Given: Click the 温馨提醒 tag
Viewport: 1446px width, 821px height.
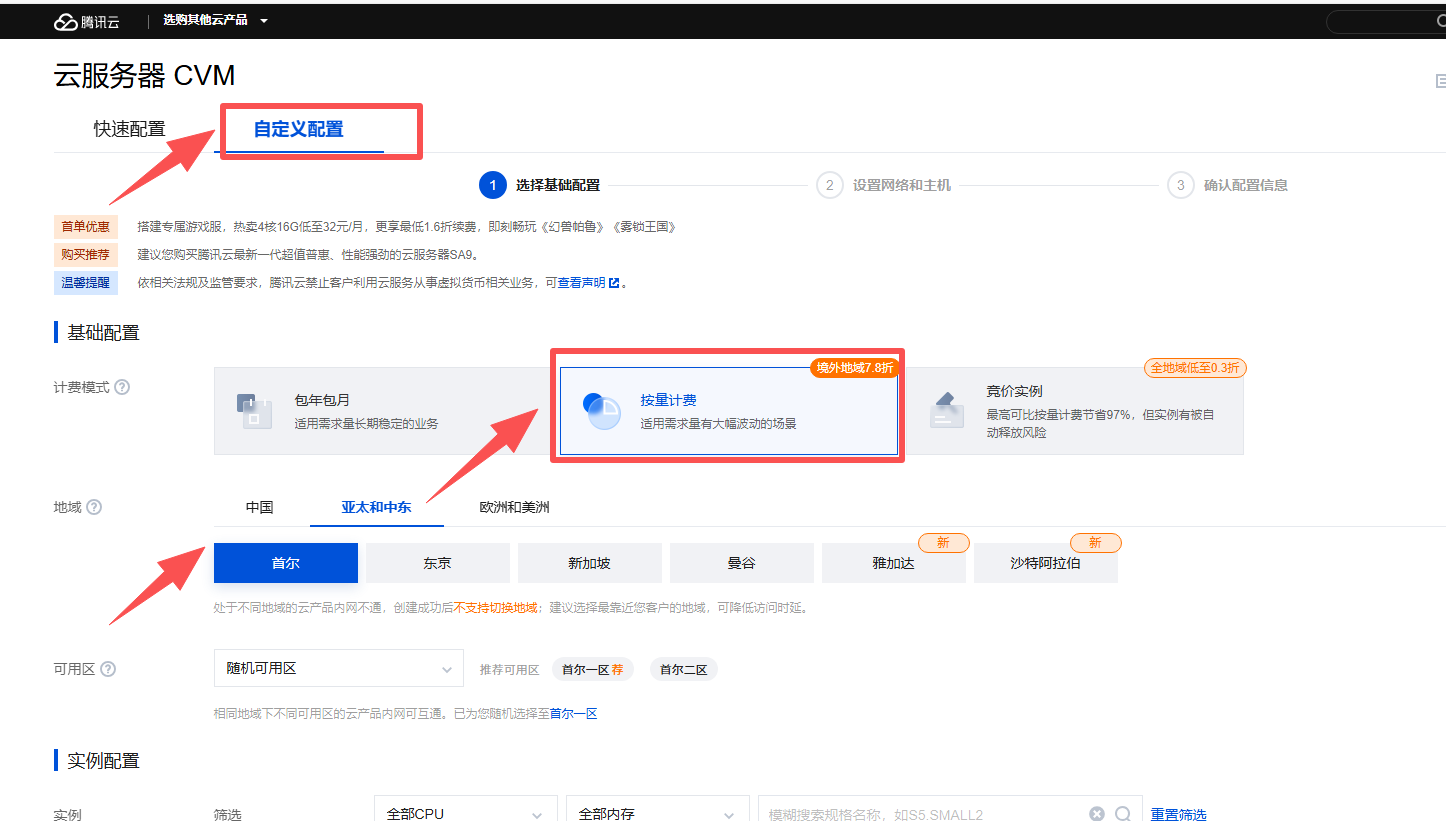Looking at the screenshot, I should [x=86, y=283].
